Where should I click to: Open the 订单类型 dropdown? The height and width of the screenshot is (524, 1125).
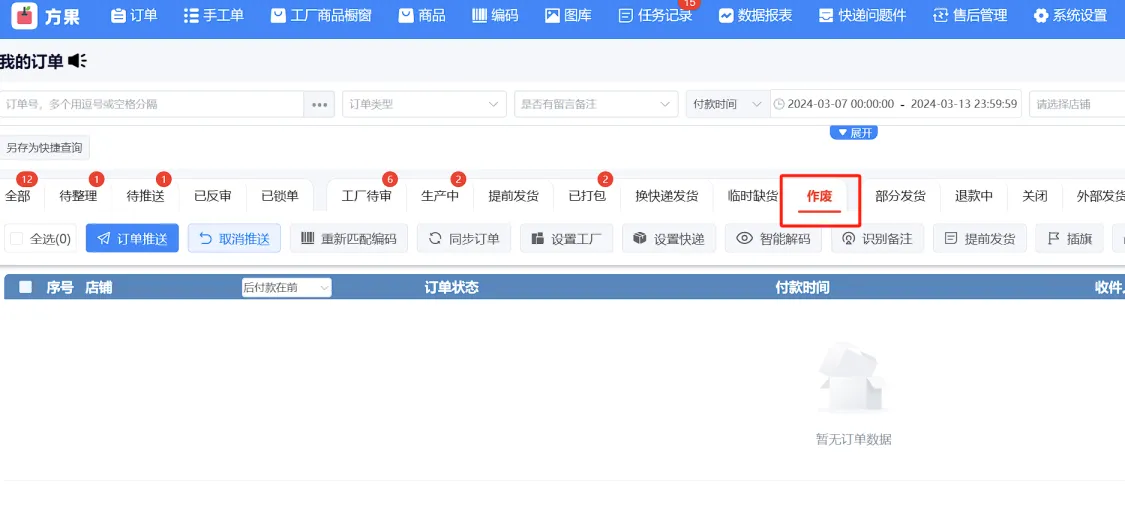pyautogui.click(x=424, y=104)
